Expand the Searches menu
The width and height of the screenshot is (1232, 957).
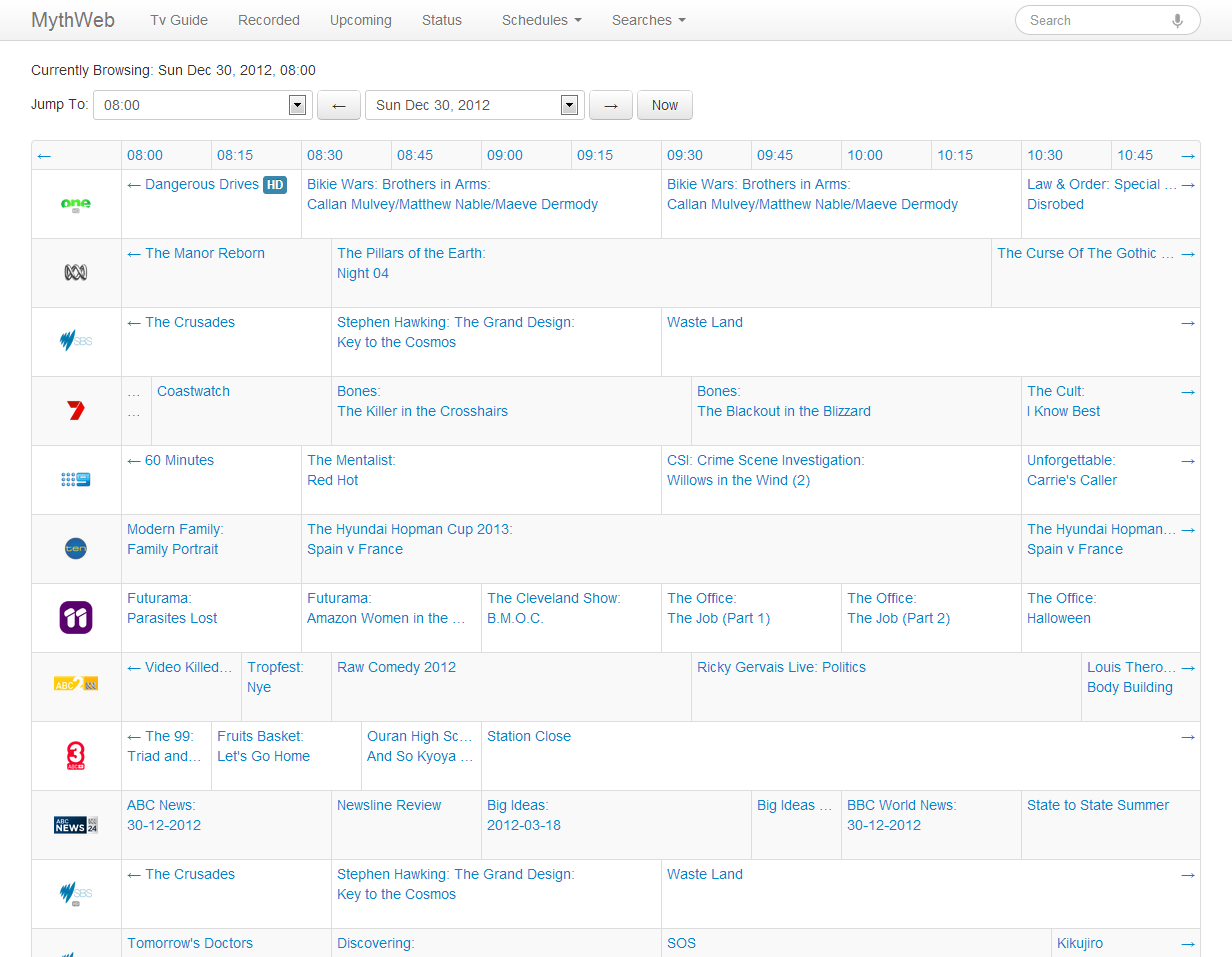coord(648,20)
